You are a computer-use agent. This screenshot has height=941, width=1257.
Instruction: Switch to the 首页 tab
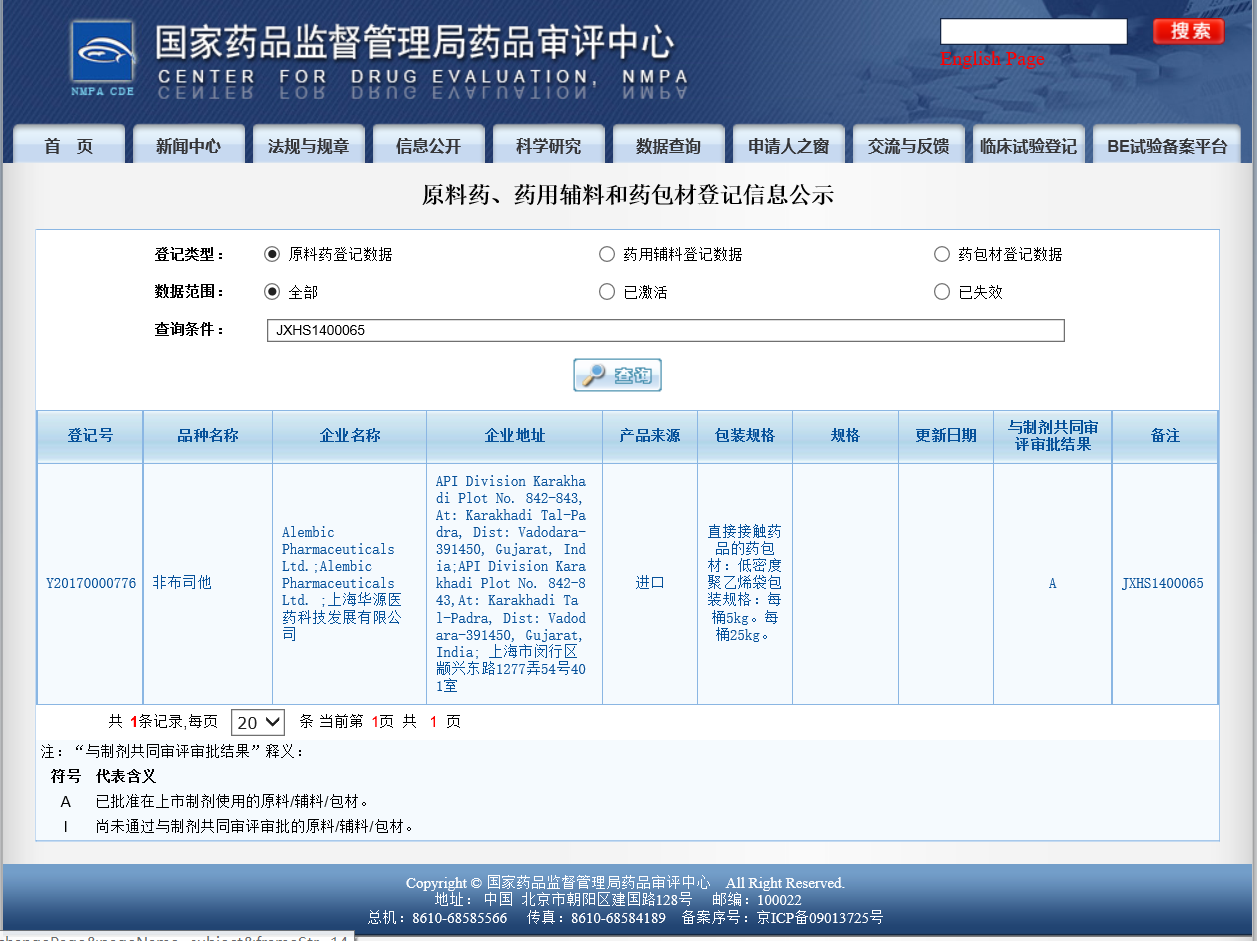click(x=68, y=143)
